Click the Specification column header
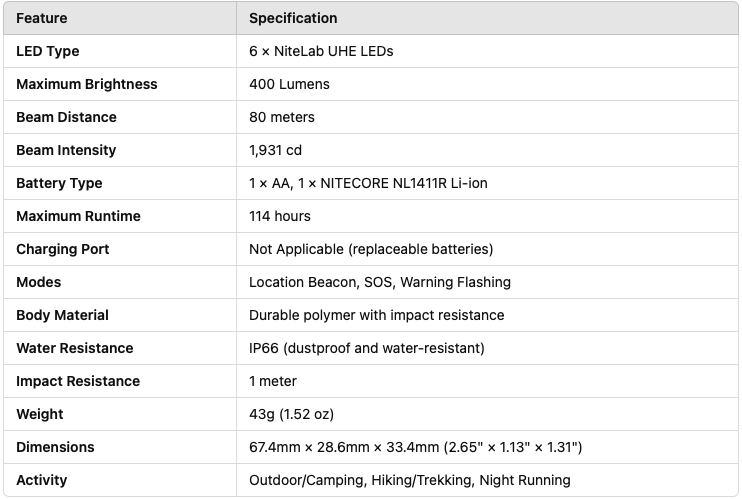Image resolution: width=742 pixels, height=499 pixels. tap(293, 18)
